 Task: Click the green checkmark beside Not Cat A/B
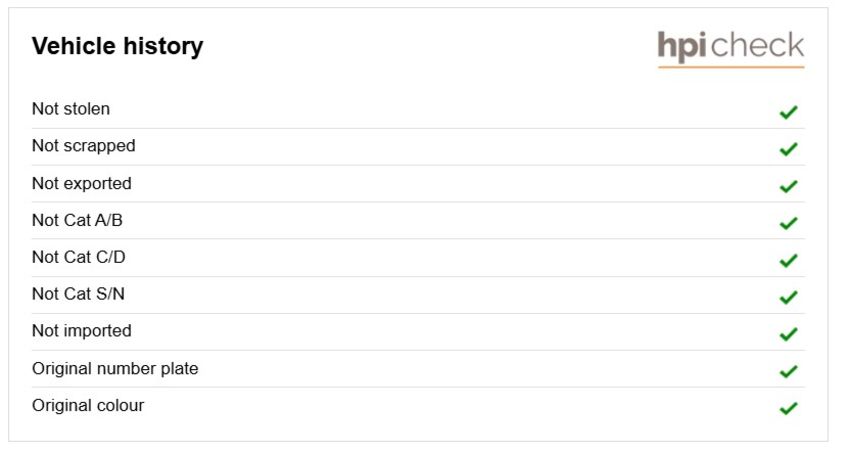click(x=788, y=223)
